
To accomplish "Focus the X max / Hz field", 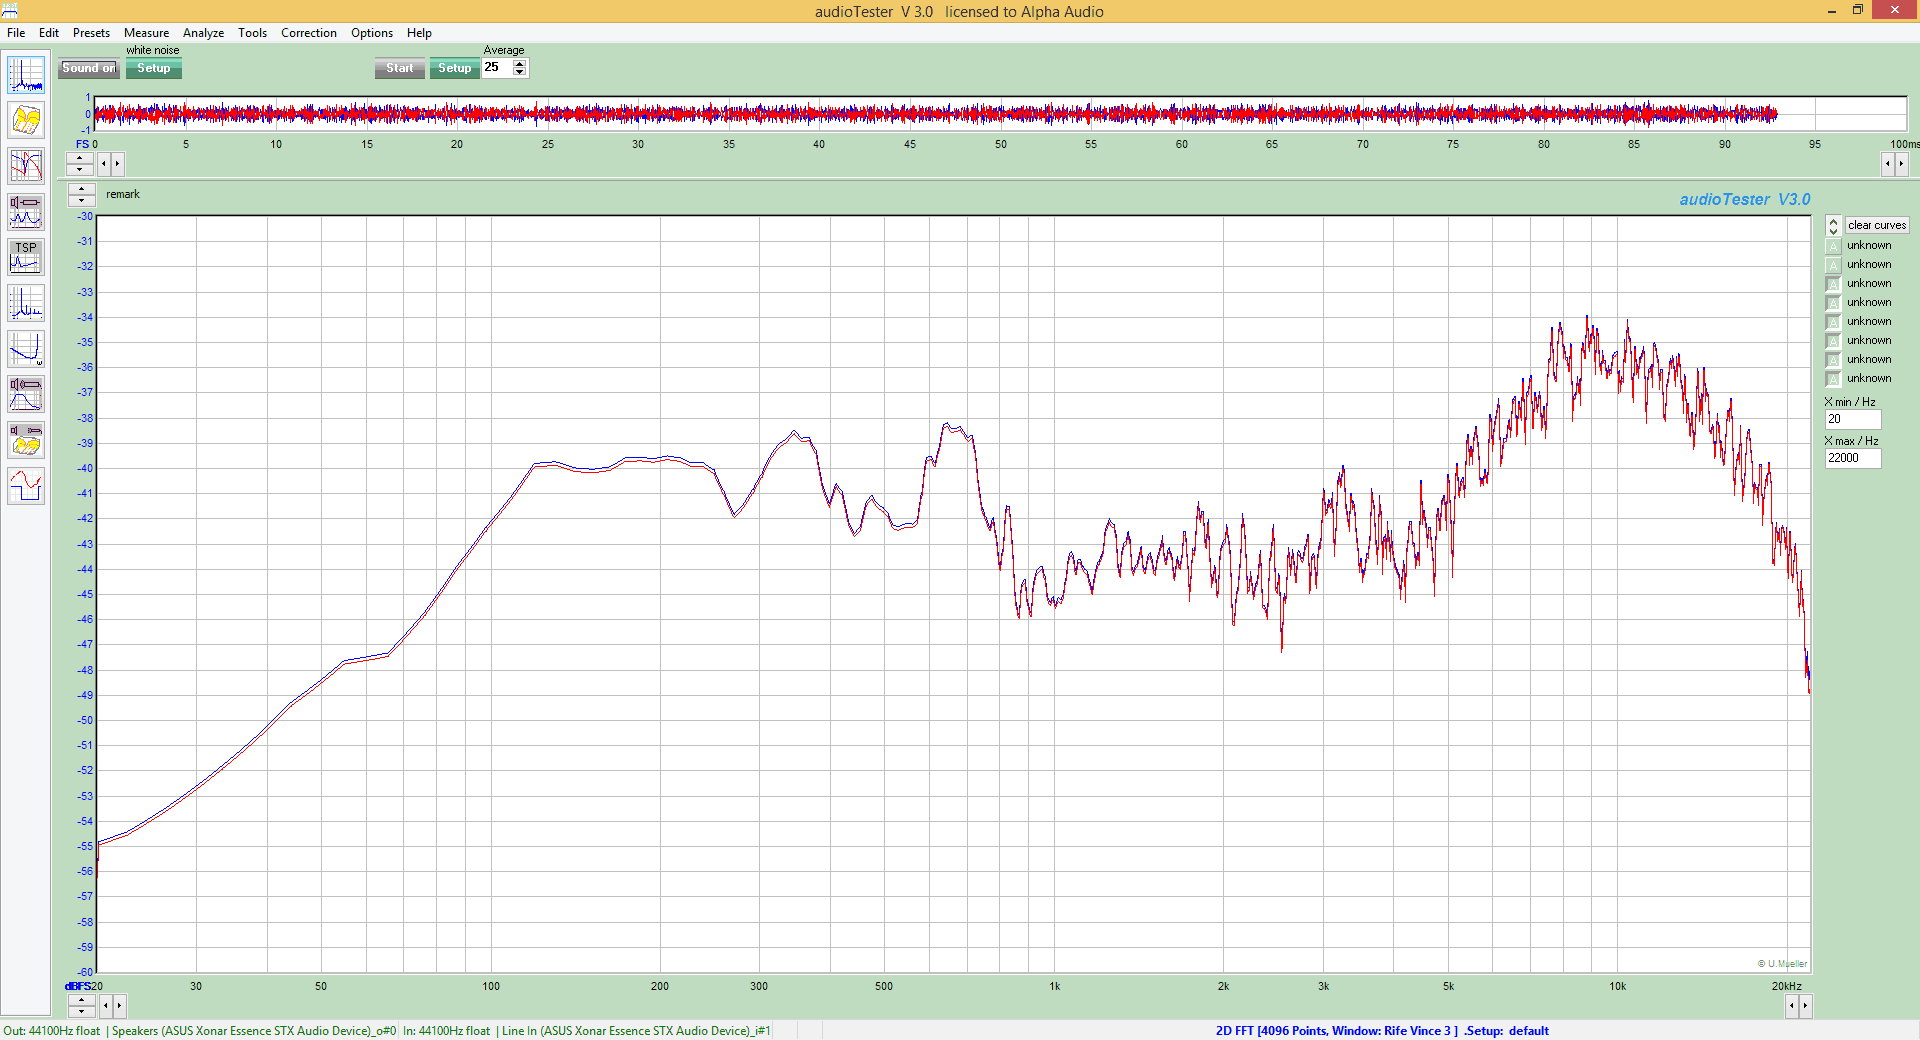I will point(1853,459).
